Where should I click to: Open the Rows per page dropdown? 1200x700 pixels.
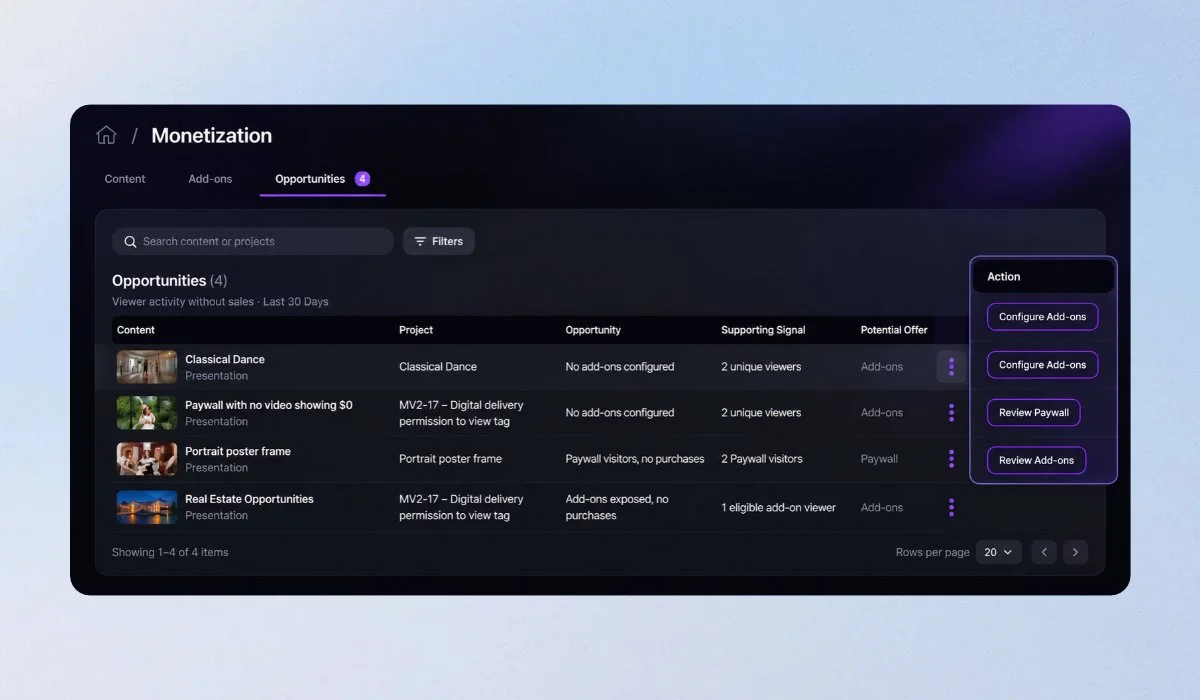coord(998,552)
